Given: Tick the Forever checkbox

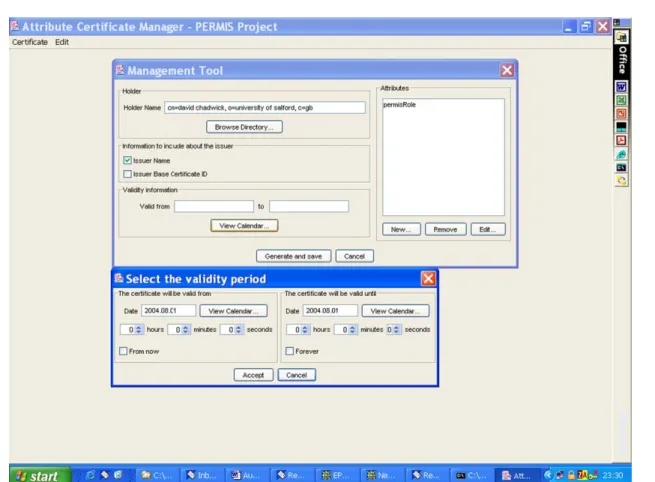Looking at the screenshot, I should (x=289, y=351).
